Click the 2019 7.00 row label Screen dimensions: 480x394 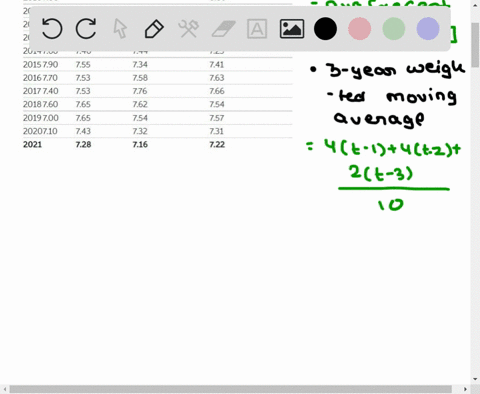tap(40, 118)
